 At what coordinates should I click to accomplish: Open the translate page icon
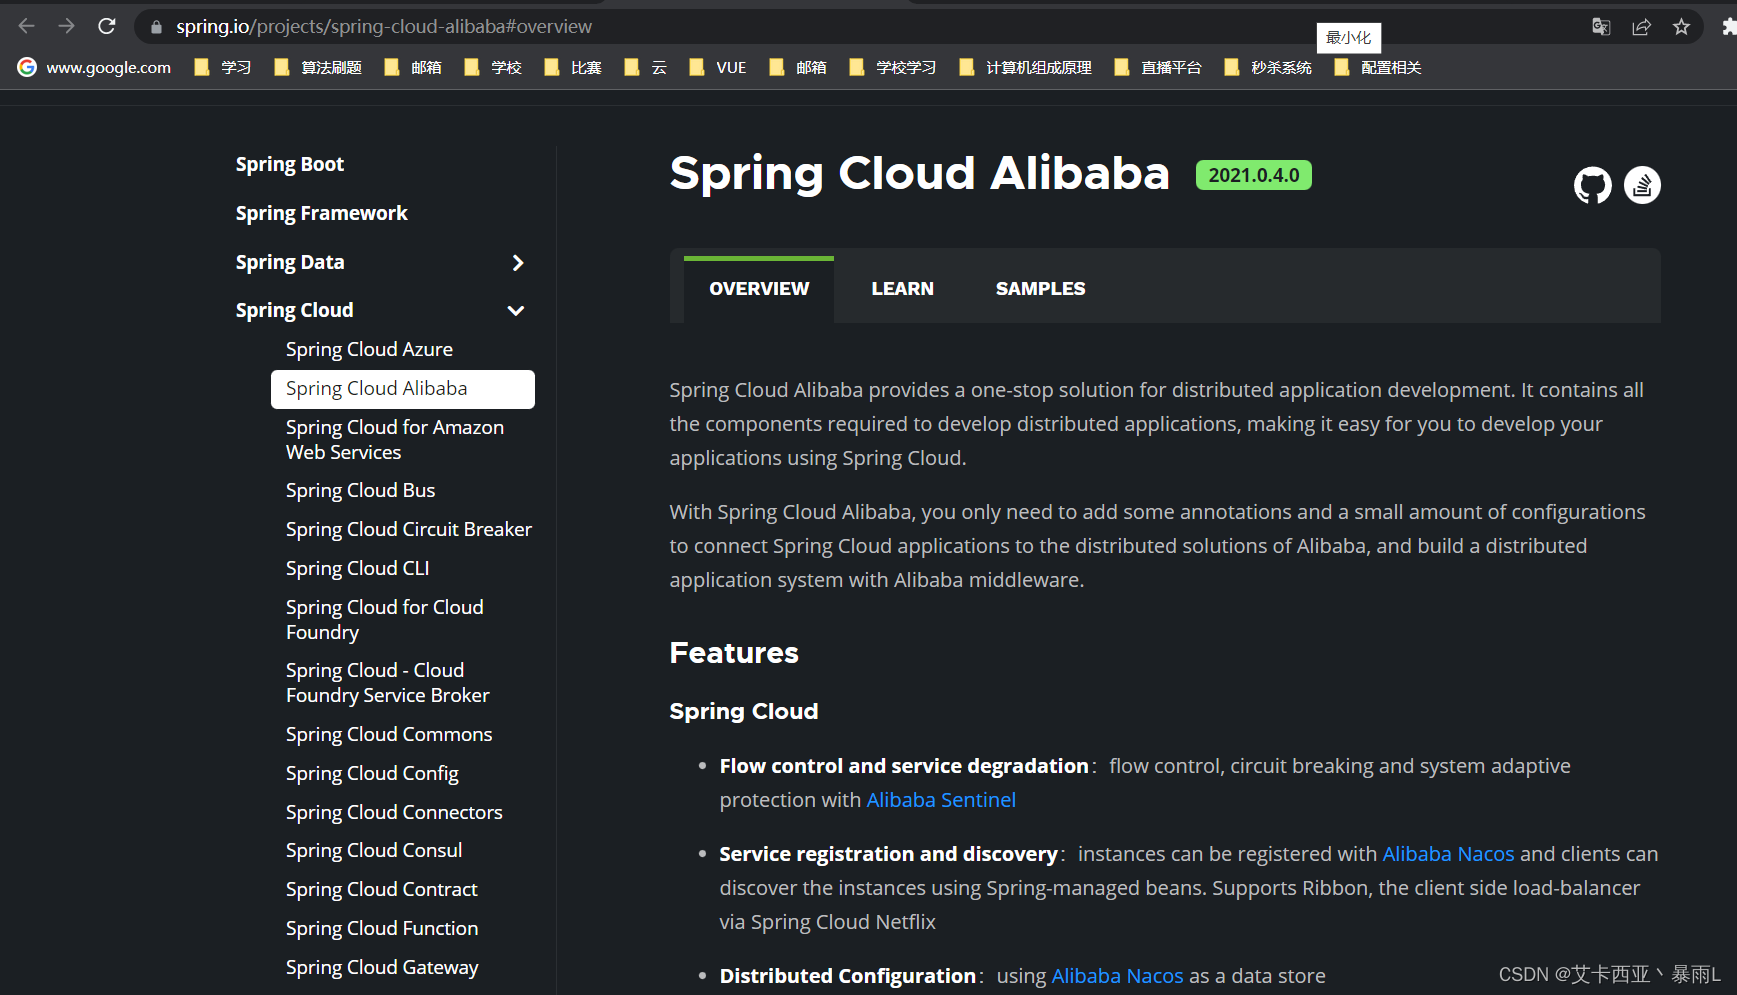(x=1601, y=27)
